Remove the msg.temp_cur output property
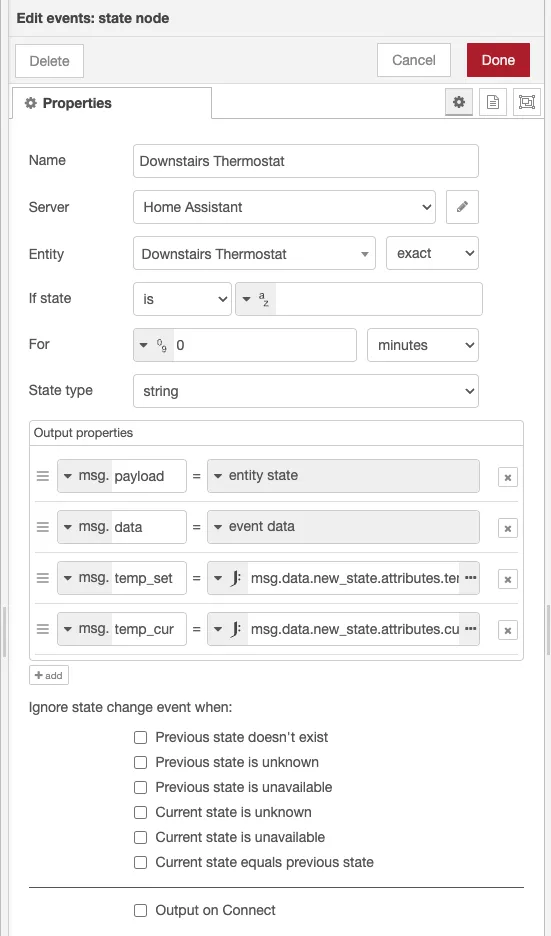The image size is (551, 936). click(507, 630)
